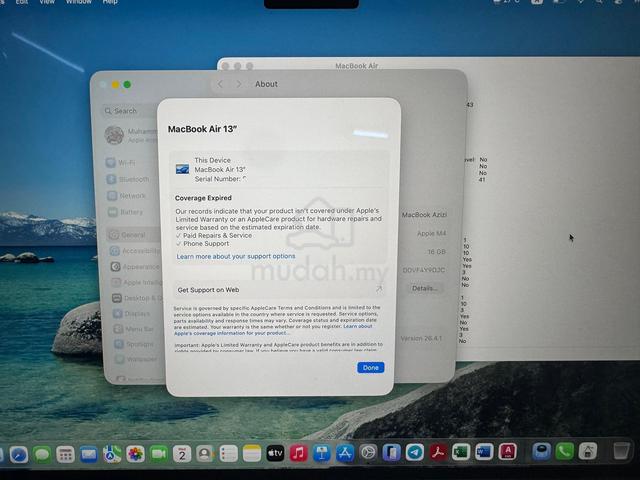Select Apple Intelligence in the sidebar

136,282
